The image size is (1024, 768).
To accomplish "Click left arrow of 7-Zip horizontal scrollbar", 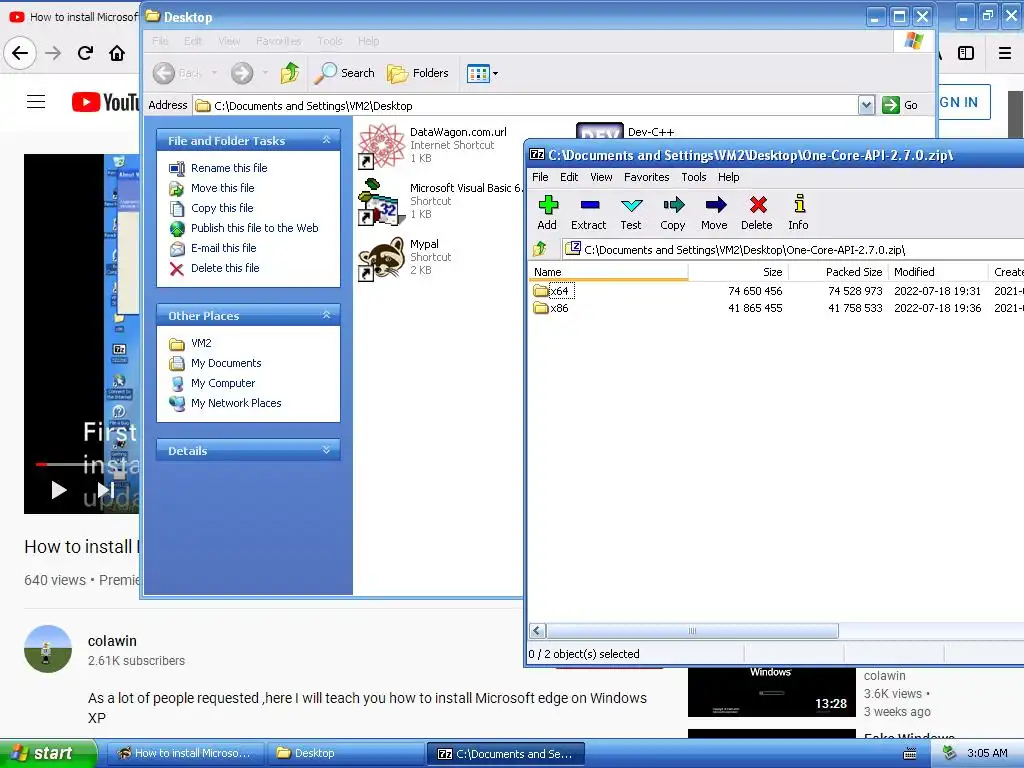I will [x=537, y=631].
